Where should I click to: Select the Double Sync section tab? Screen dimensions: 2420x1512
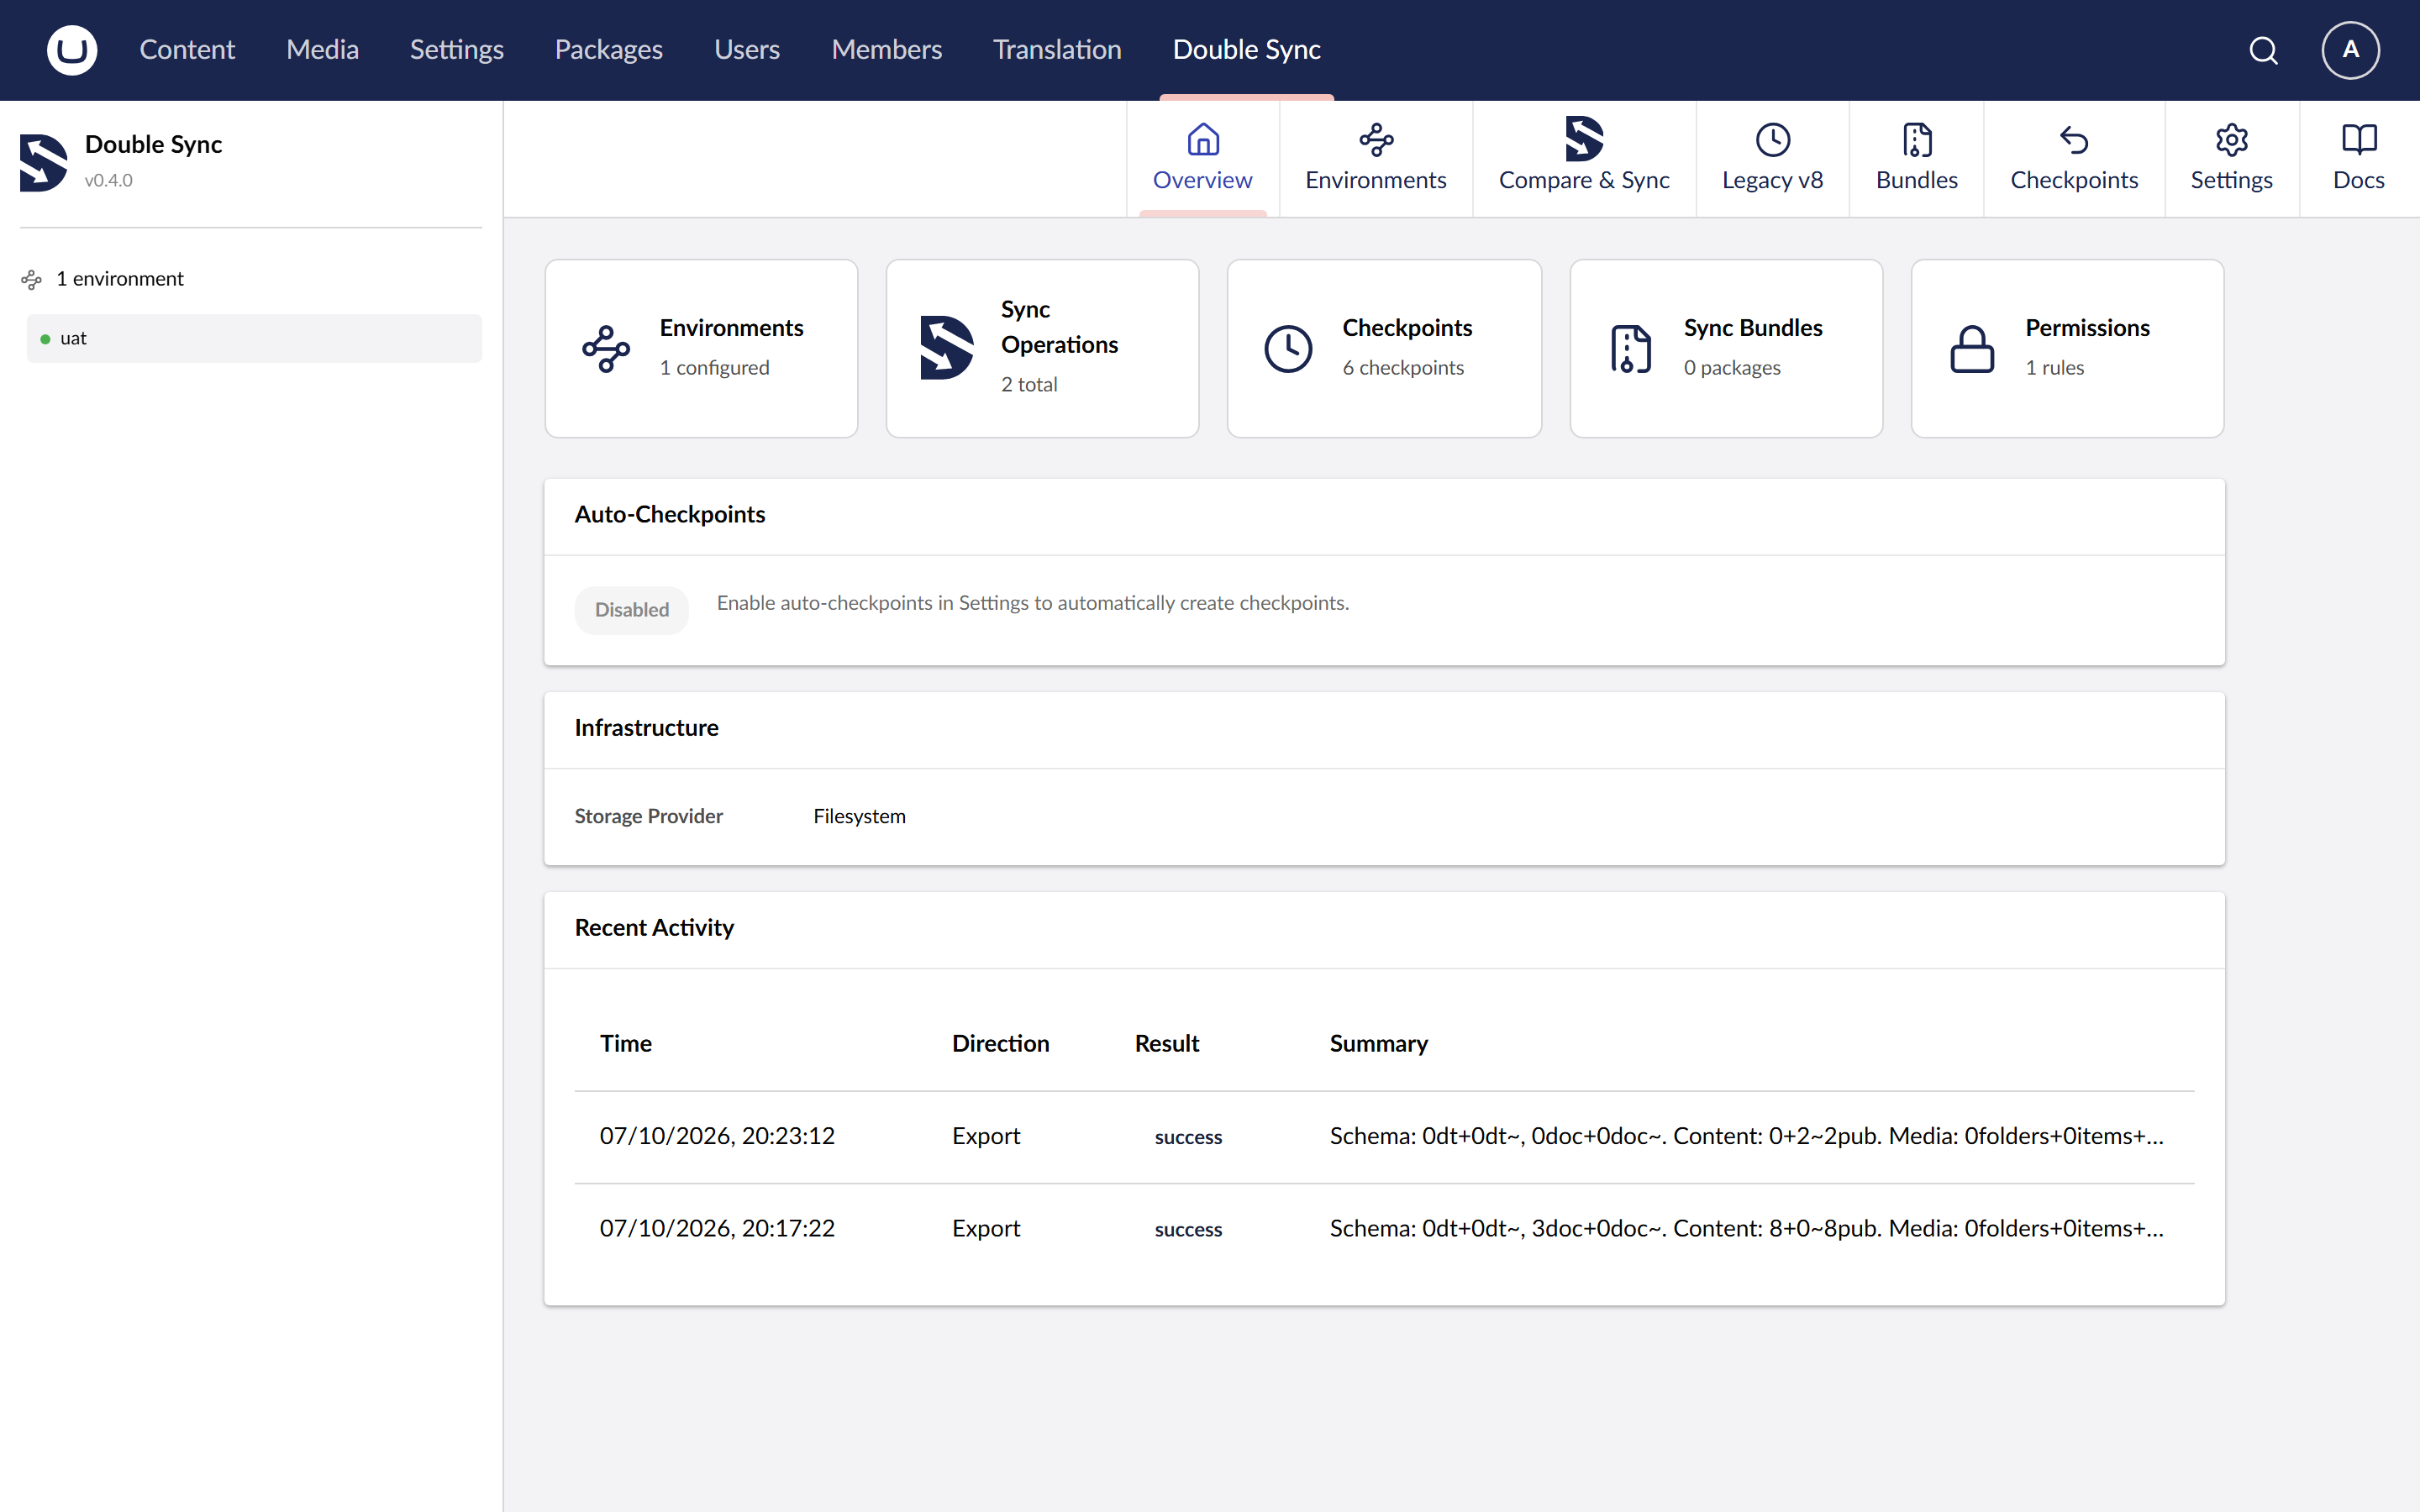[x=1247, y=50]
